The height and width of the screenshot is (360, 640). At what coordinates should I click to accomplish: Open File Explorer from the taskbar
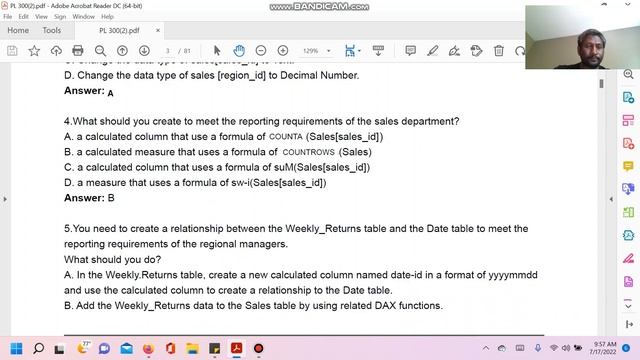pyautogui.click(x=192, y=349)
